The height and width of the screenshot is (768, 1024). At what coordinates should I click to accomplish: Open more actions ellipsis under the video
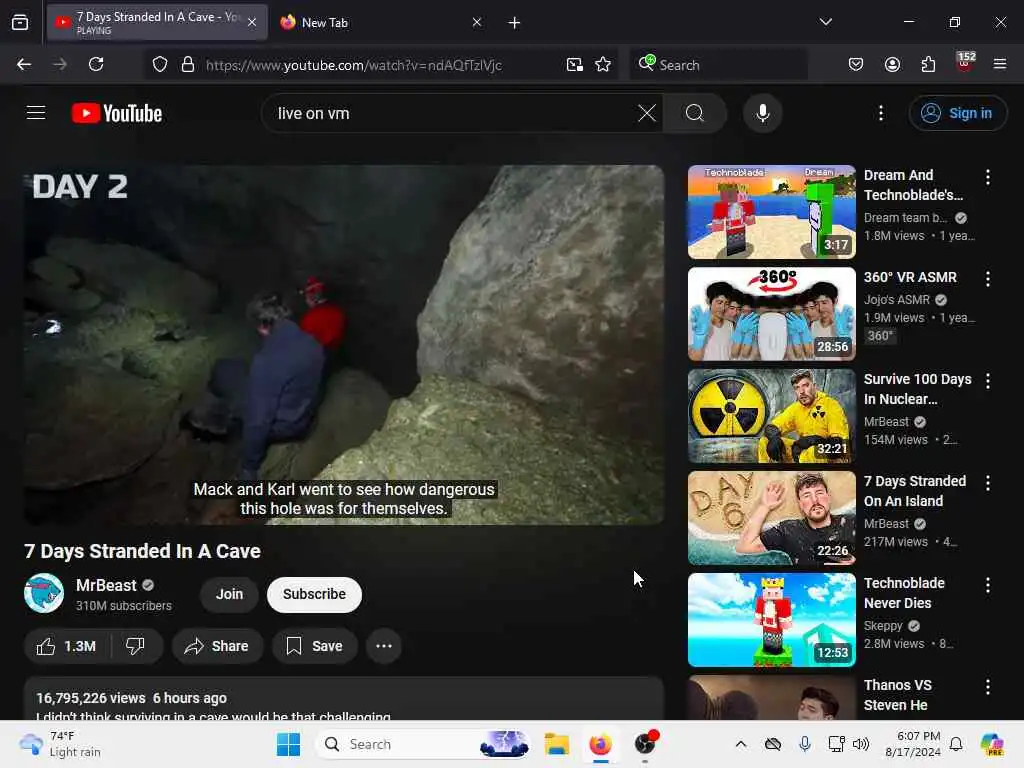point(383,647)
